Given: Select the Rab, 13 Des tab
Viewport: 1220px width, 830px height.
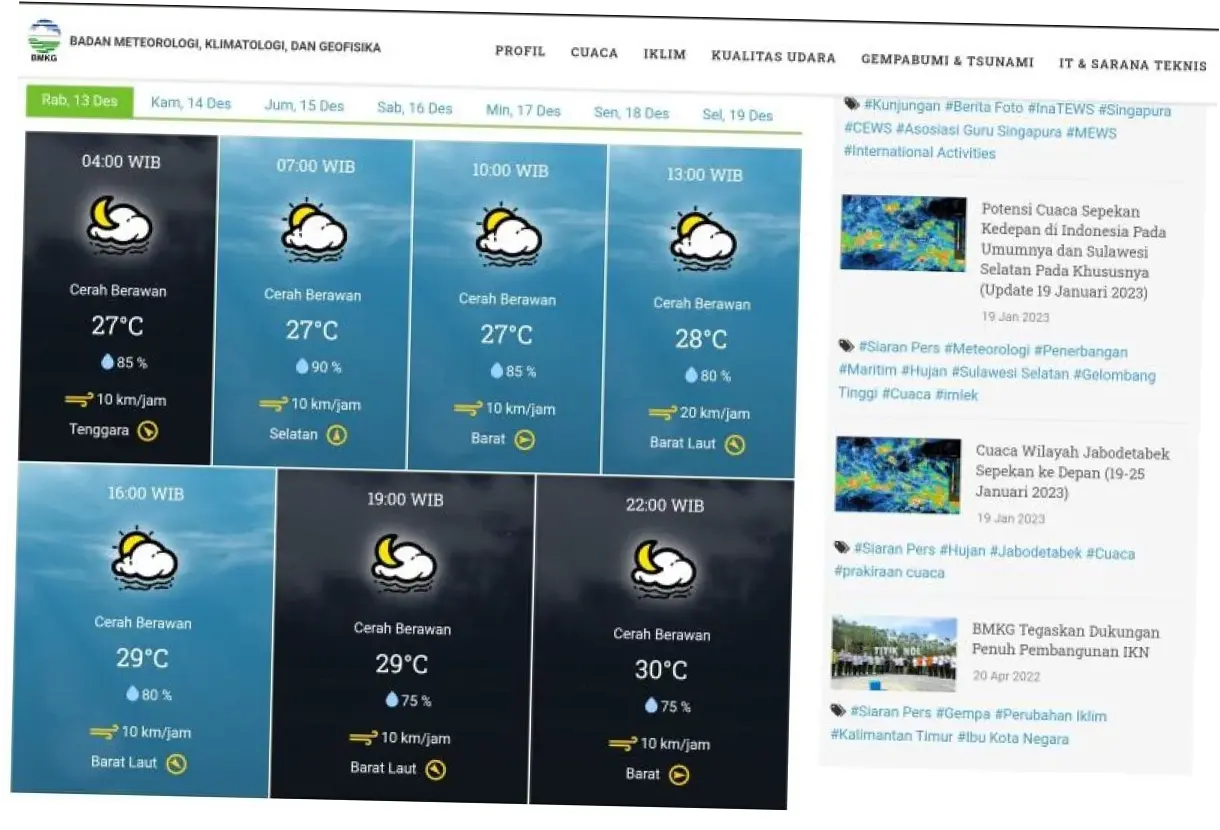Looking at the screenshot, I should coord(80,101).
